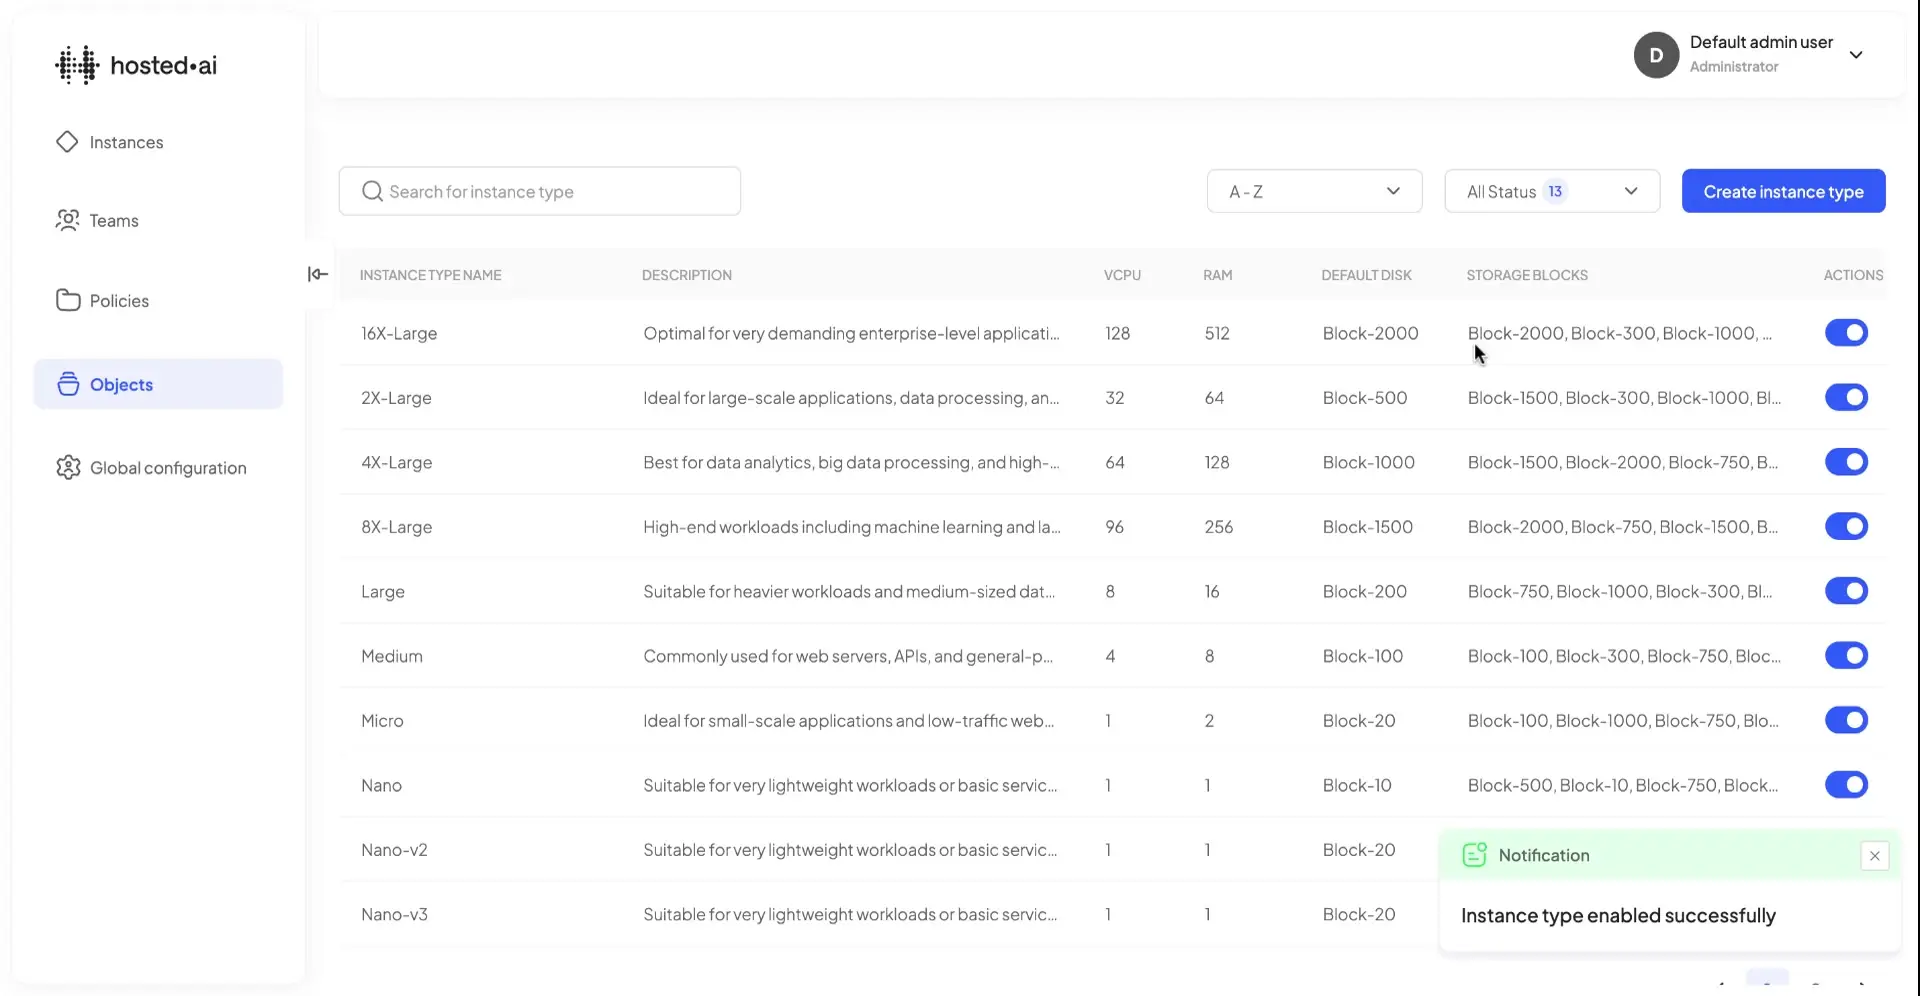This screenshot has height=996, width=1920.
Task: Click the instance type search field
Action: [540, 191]
